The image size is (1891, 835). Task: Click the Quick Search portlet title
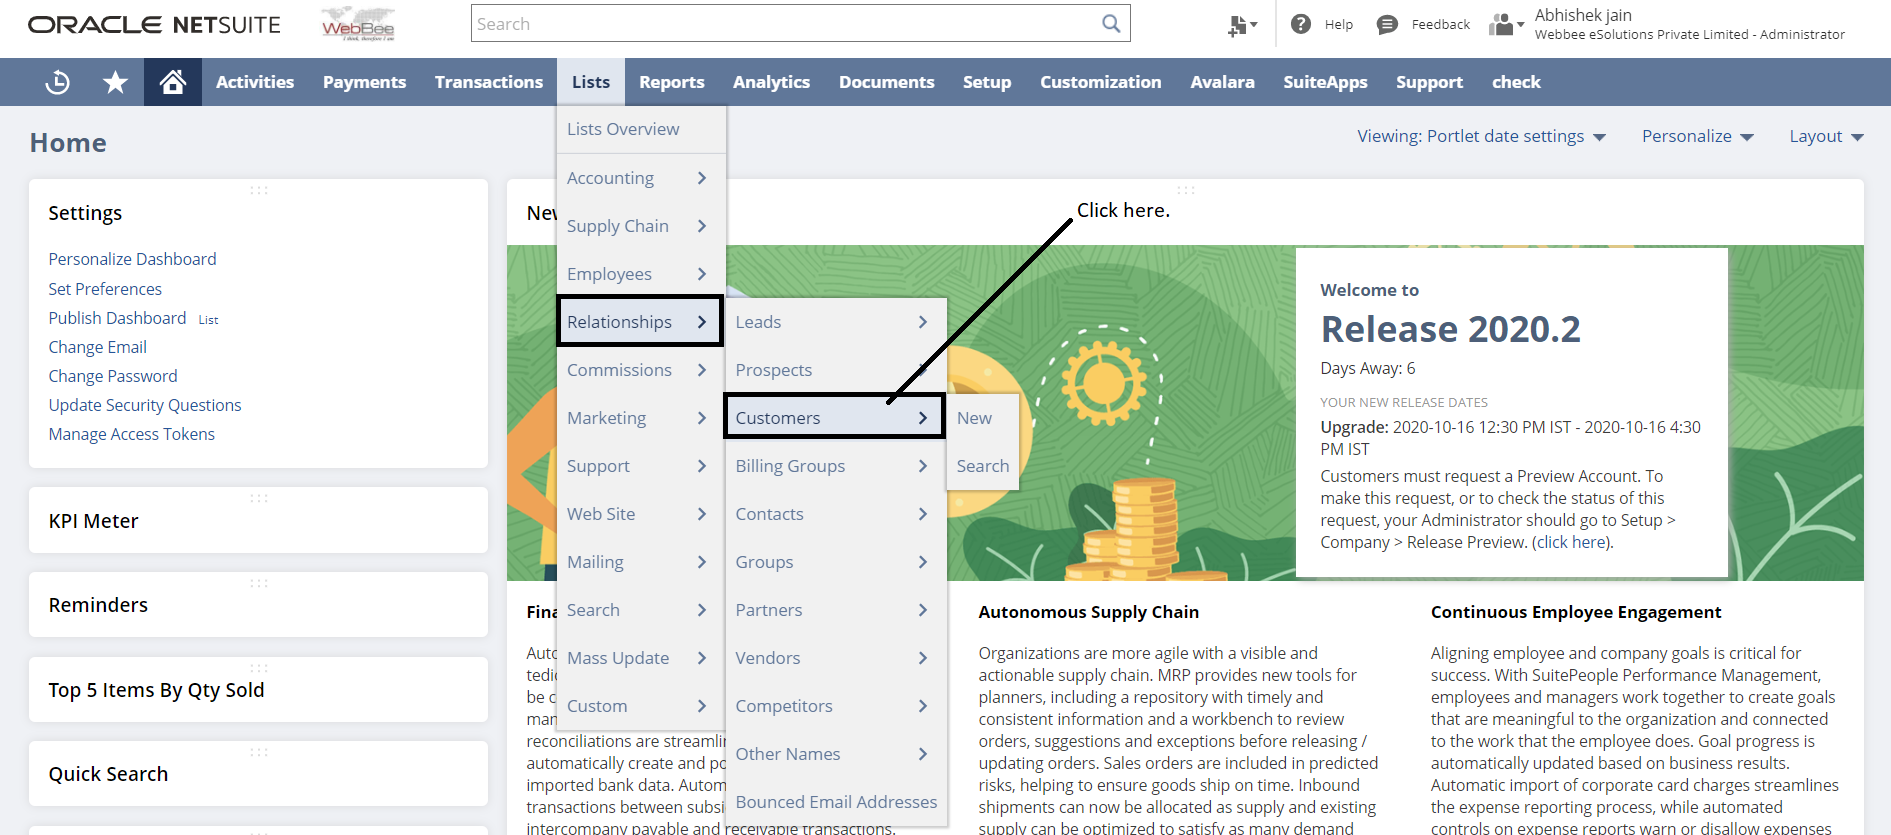(x=108, y=774)
